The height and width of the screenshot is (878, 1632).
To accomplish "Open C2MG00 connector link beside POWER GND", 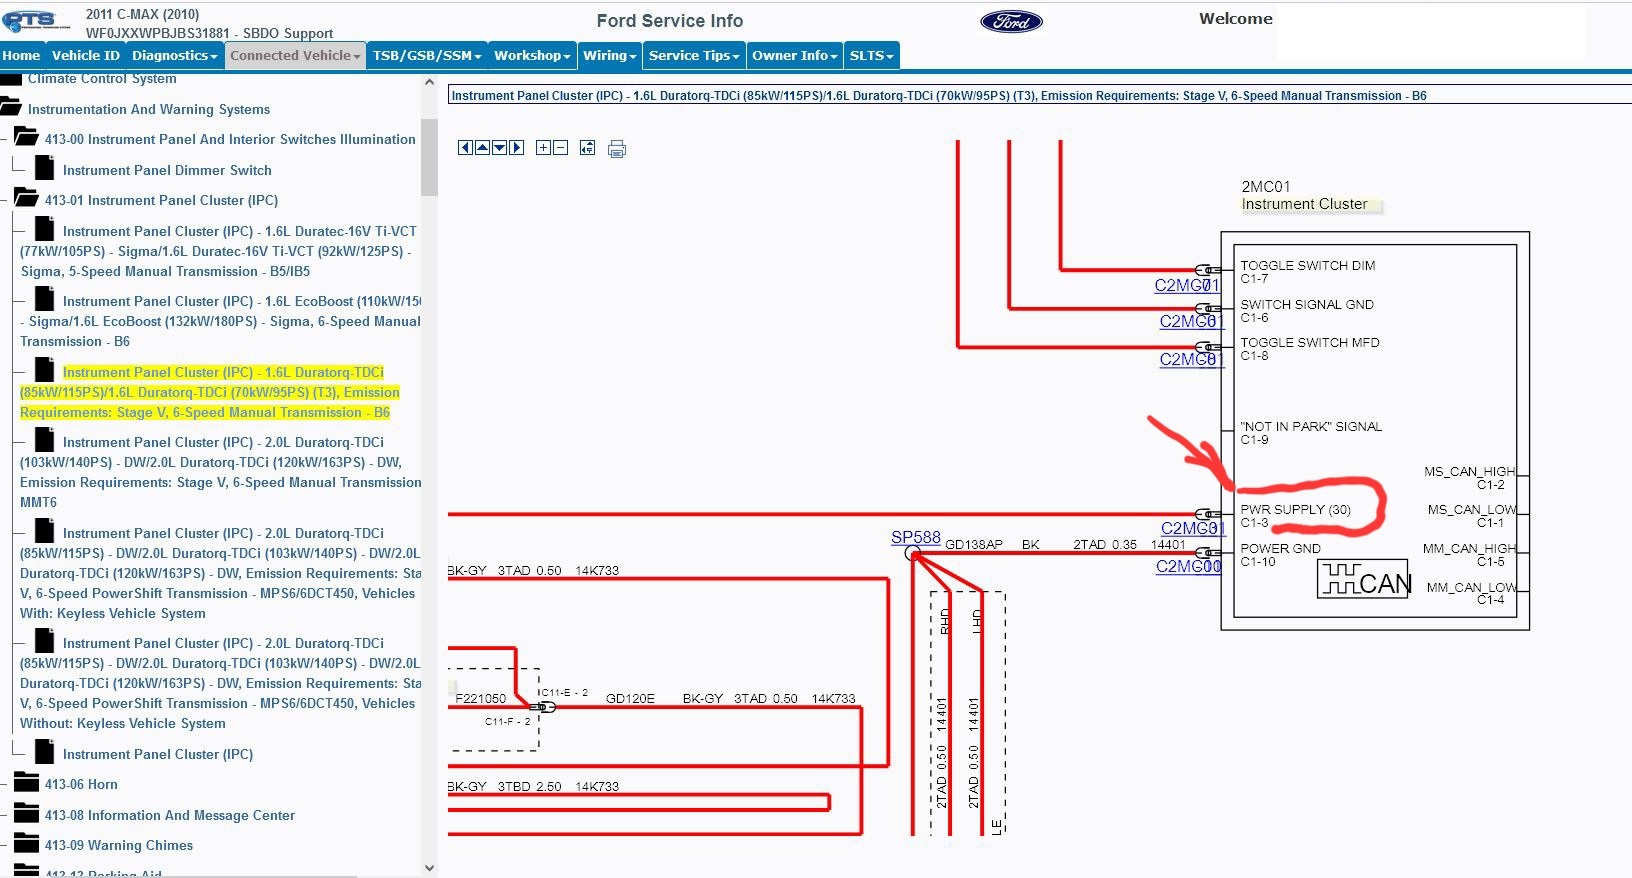I will pos(1189,567).
